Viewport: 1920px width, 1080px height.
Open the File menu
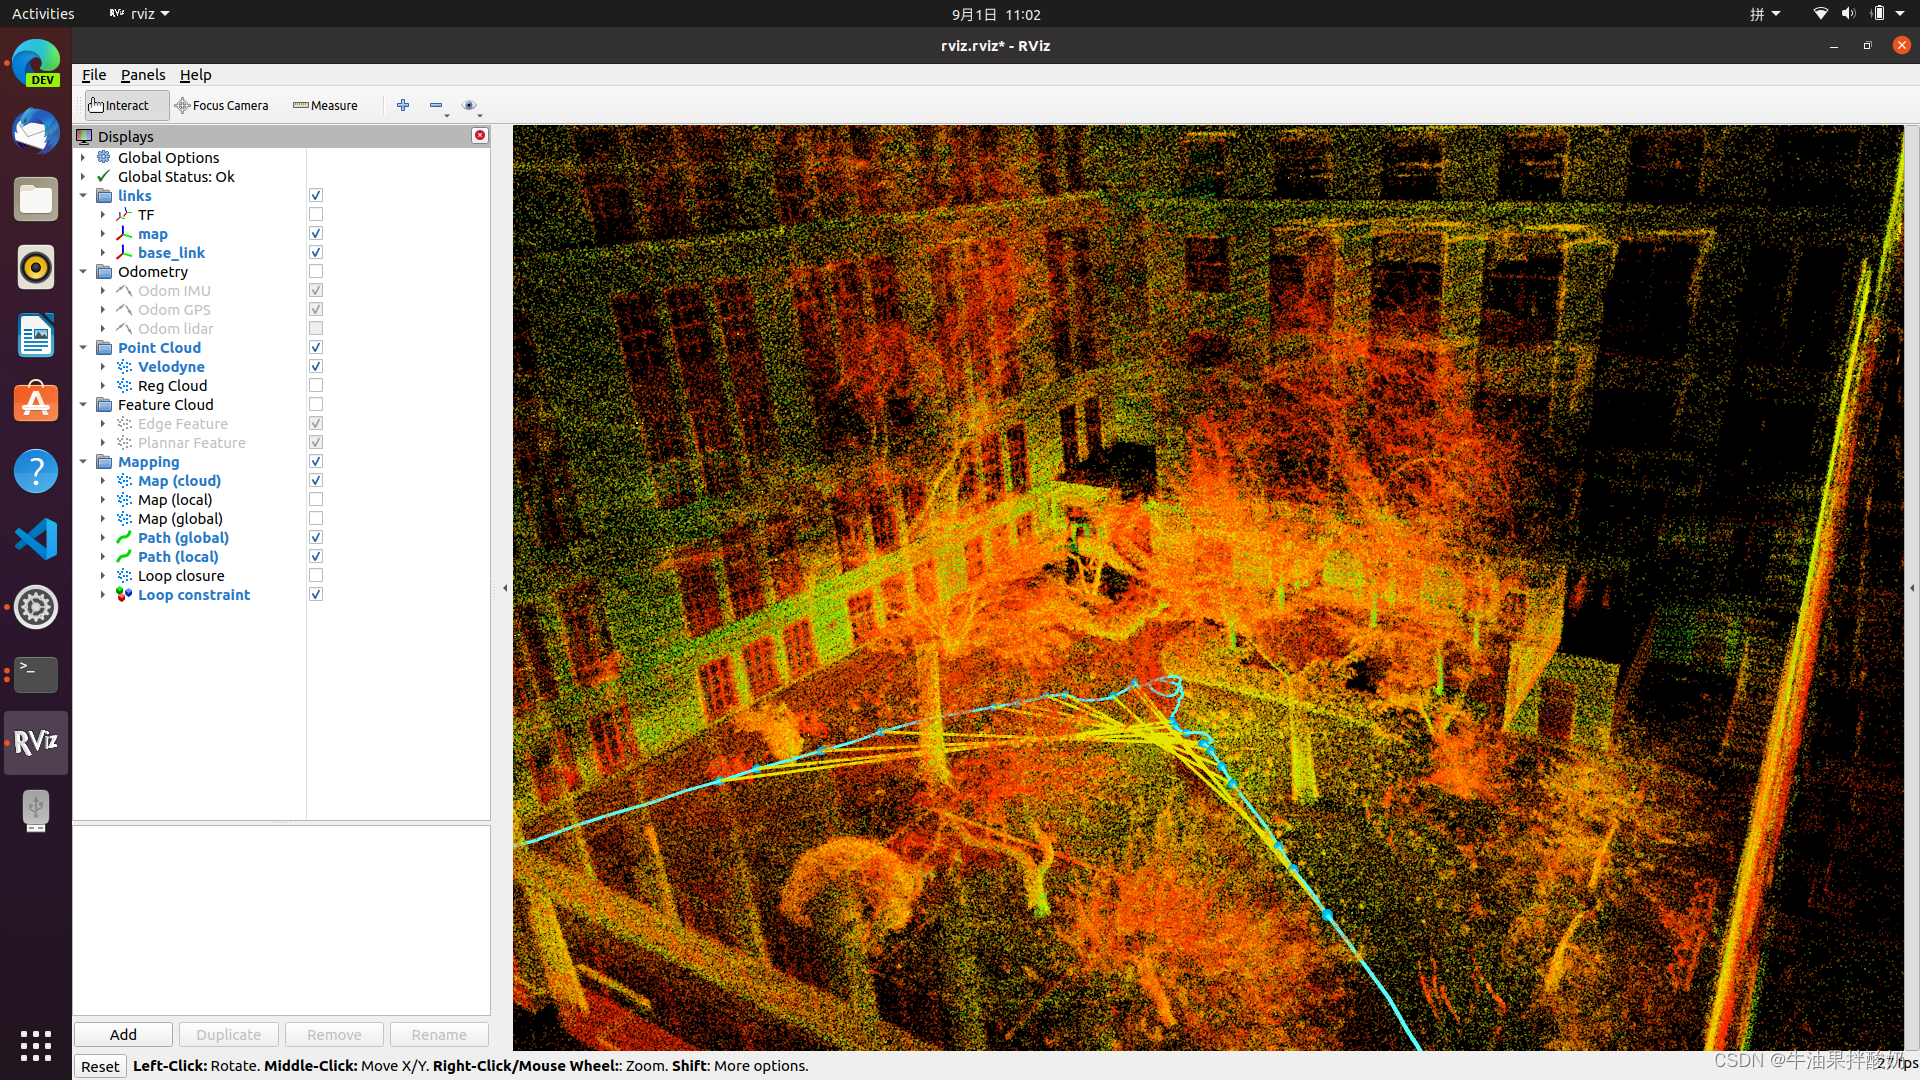click(x=94, y=75)
